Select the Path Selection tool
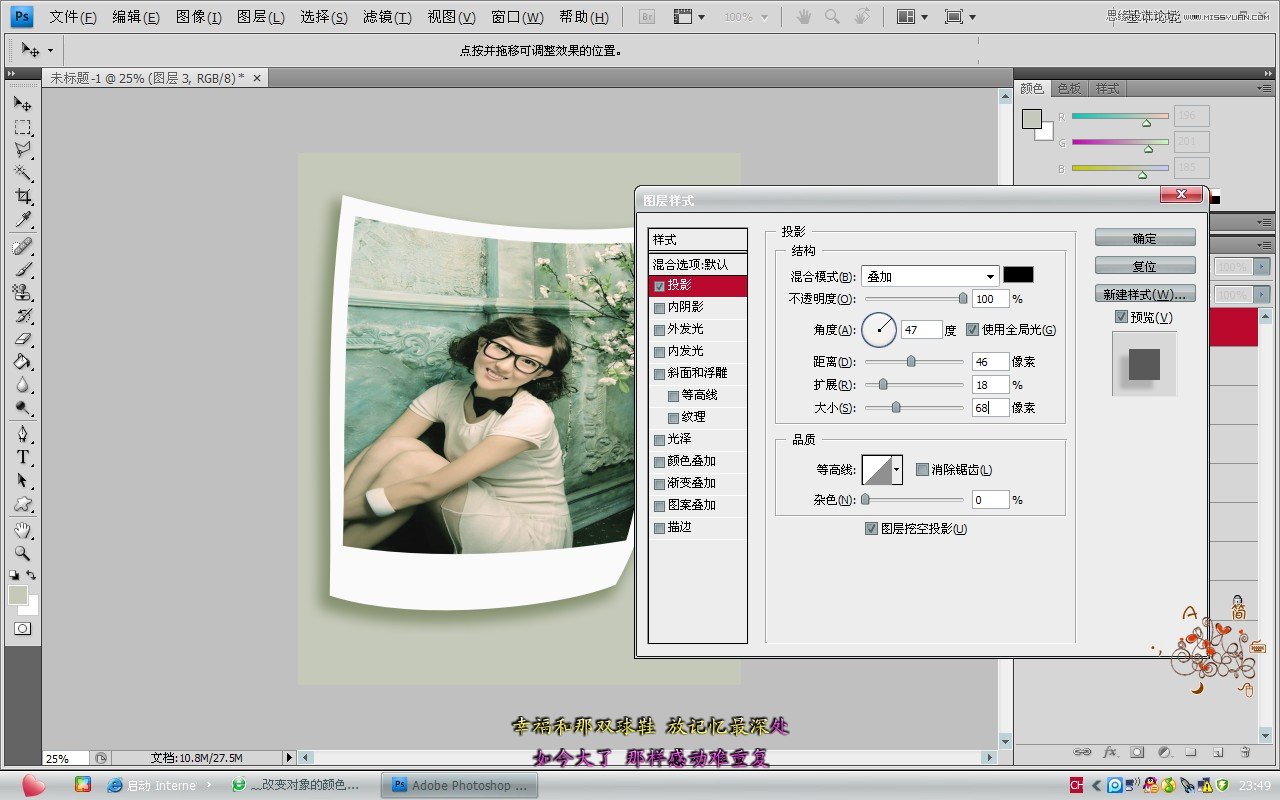Screen dimensions: 1280x800 [x=22, y=480]
